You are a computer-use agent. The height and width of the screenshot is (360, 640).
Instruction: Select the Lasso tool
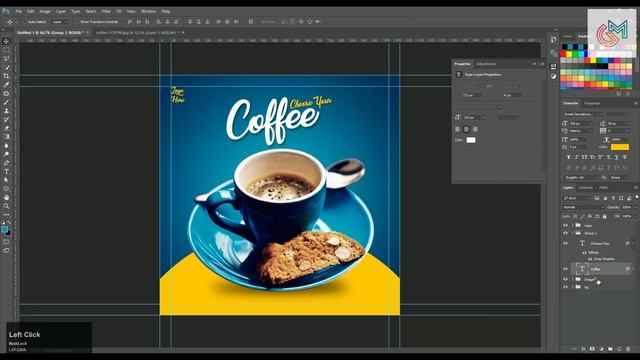[6, 58]
